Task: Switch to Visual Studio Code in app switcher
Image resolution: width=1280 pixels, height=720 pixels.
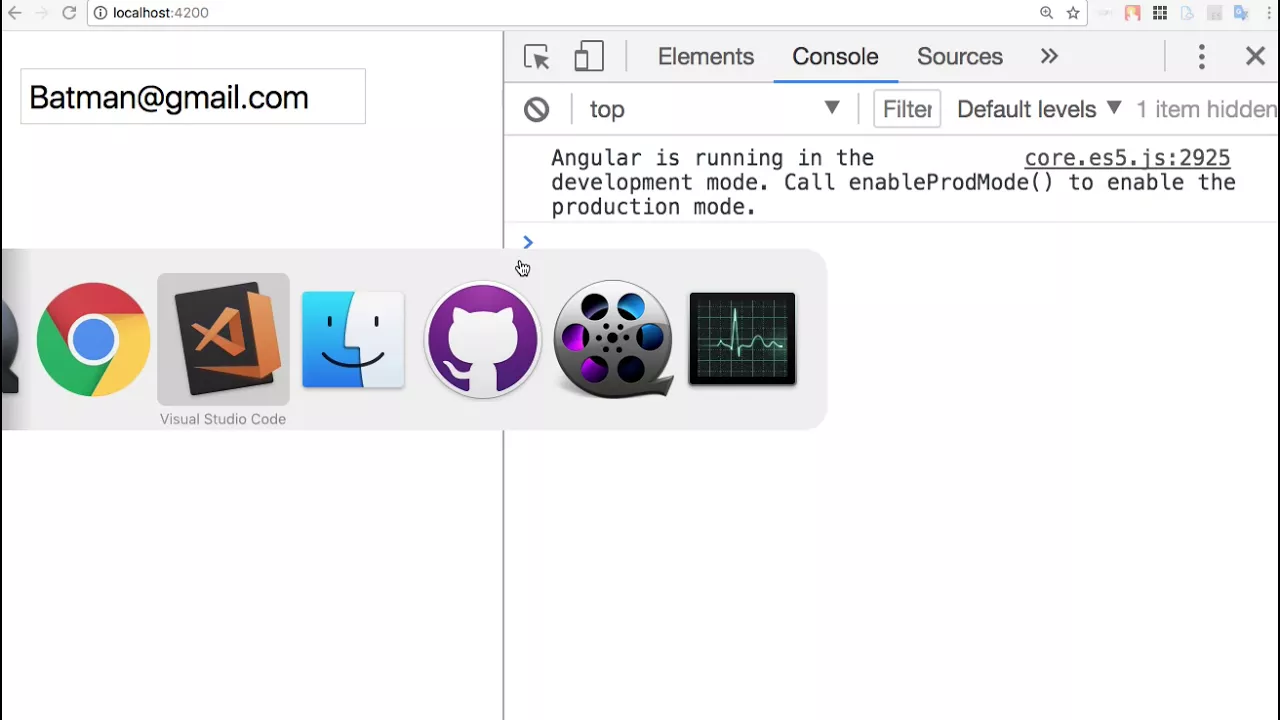Action: (x=223, y=339)
